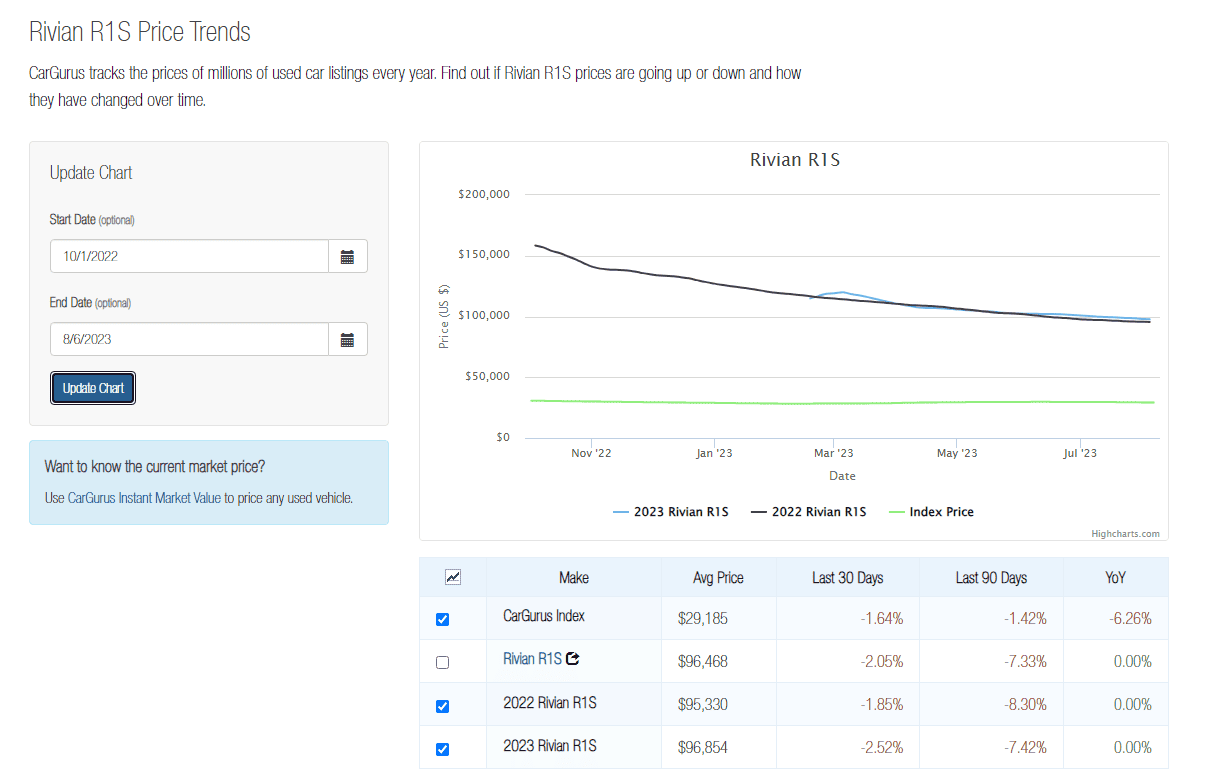Click the Last 90 Days column header
This screenshot has width=1212, height=782.
coord(992,577)
